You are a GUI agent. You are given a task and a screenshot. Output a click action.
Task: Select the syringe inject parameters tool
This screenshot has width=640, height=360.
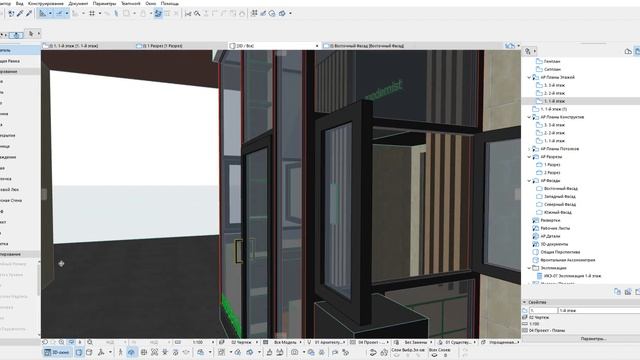coord(29,13)
